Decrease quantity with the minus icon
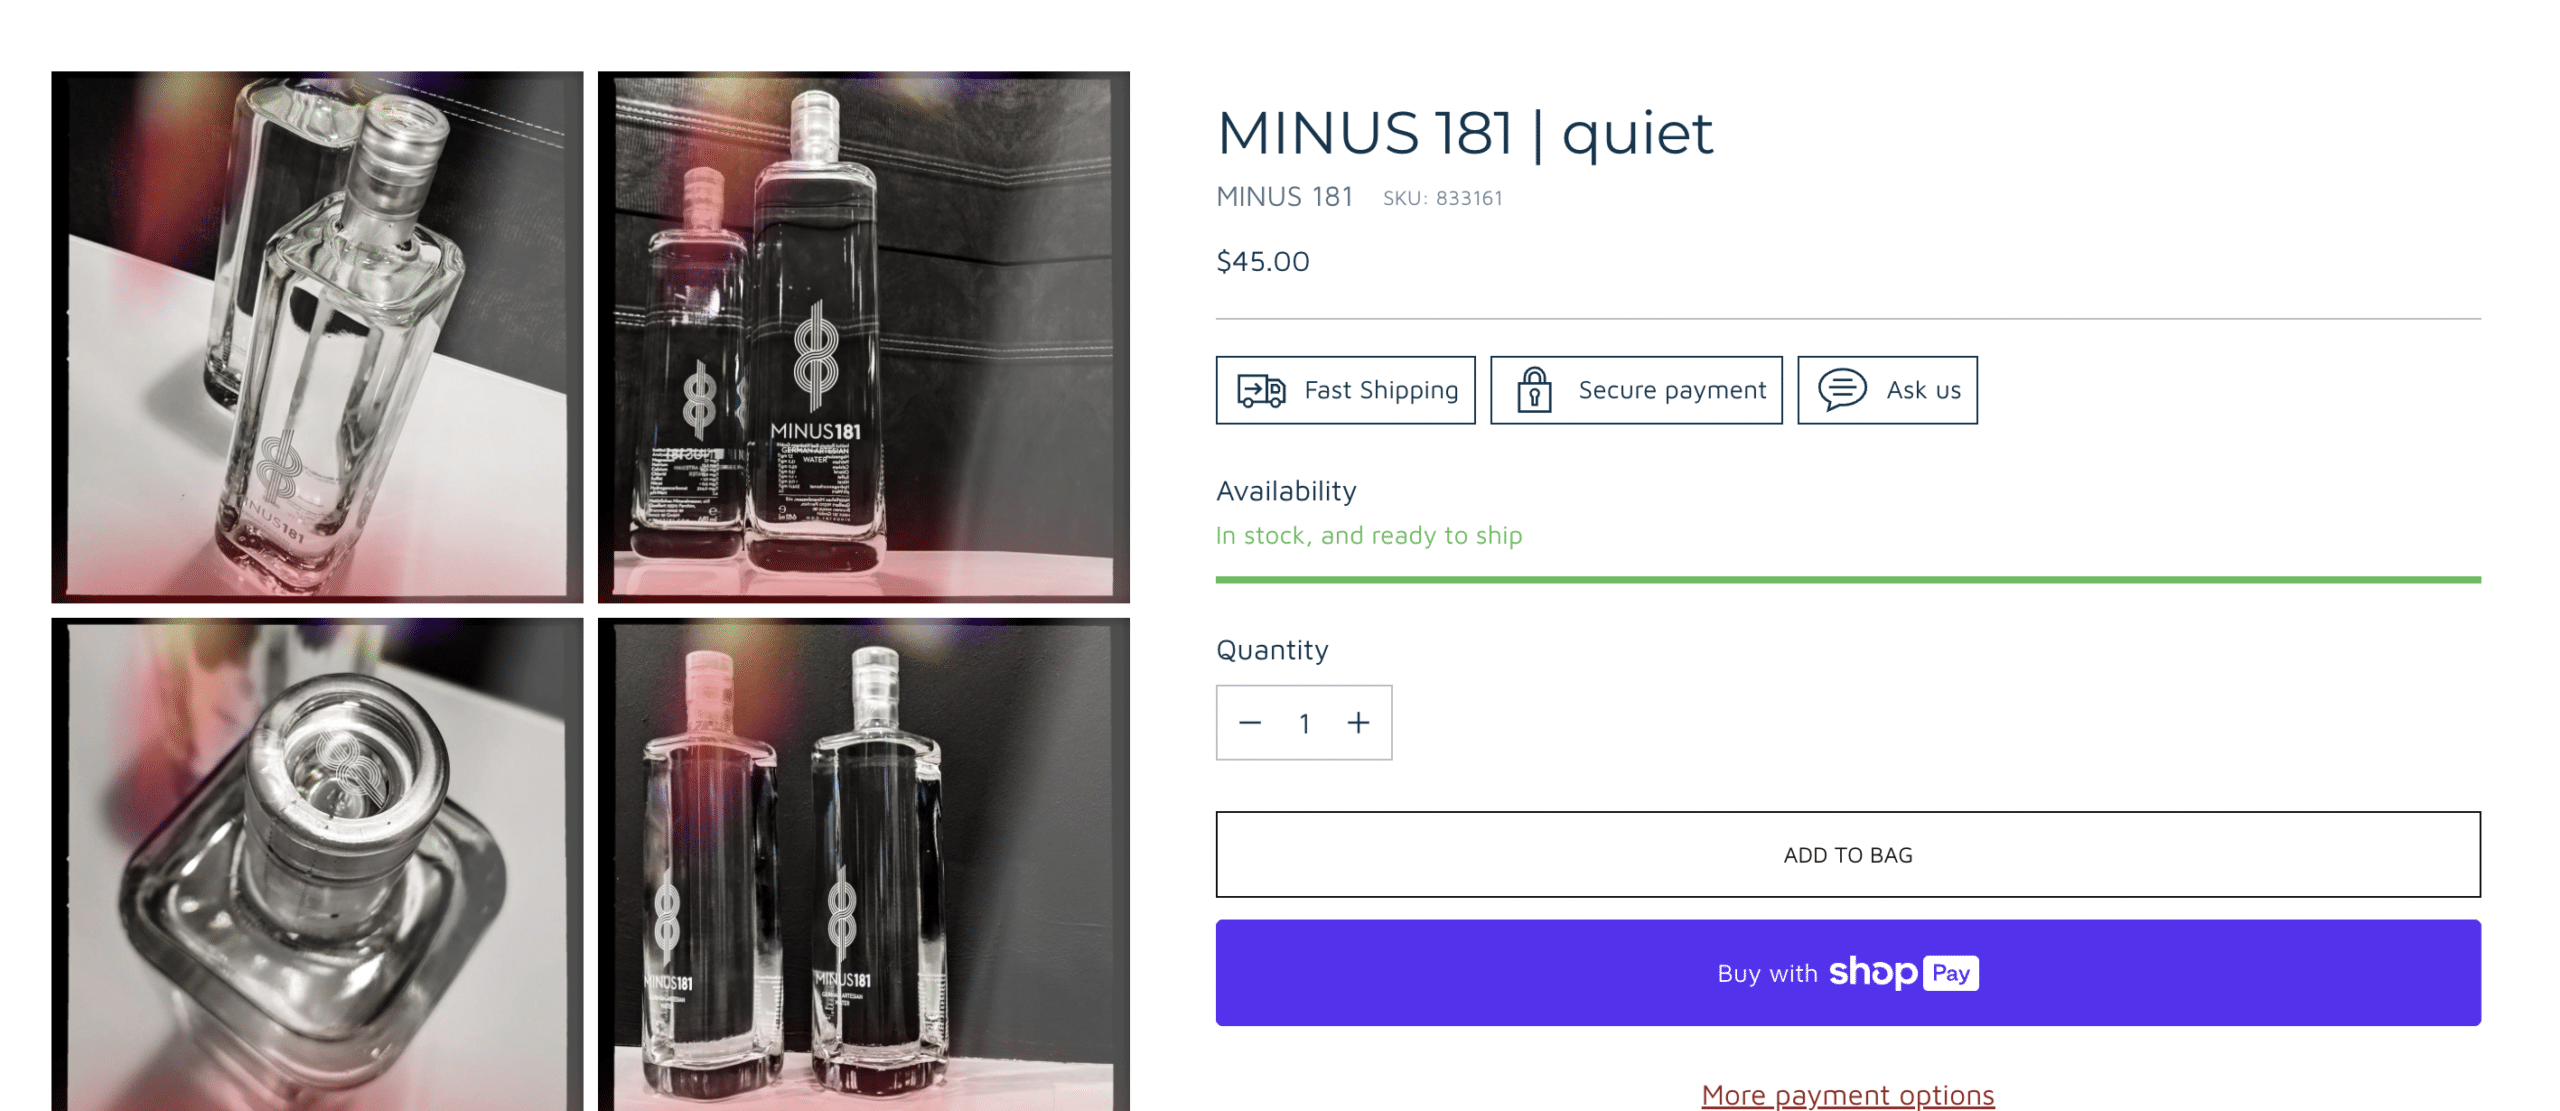The image size is (2560, 1111). coord(1249,722)
